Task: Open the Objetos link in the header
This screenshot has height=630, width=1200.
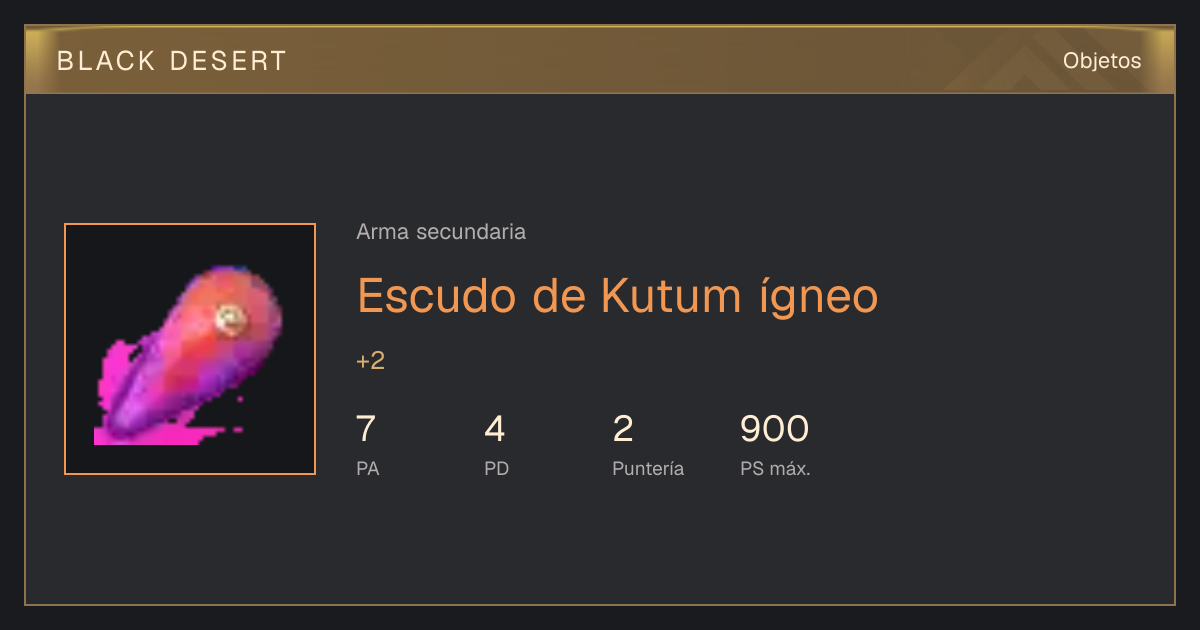Action: coord(1102,60)
